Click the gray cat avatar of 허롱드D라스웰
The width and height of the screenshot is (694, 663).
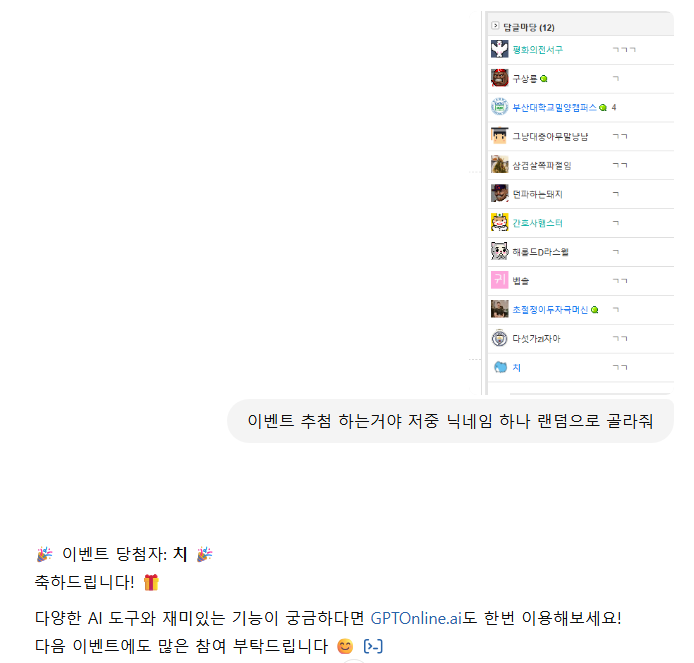click(x=499, y=251)
